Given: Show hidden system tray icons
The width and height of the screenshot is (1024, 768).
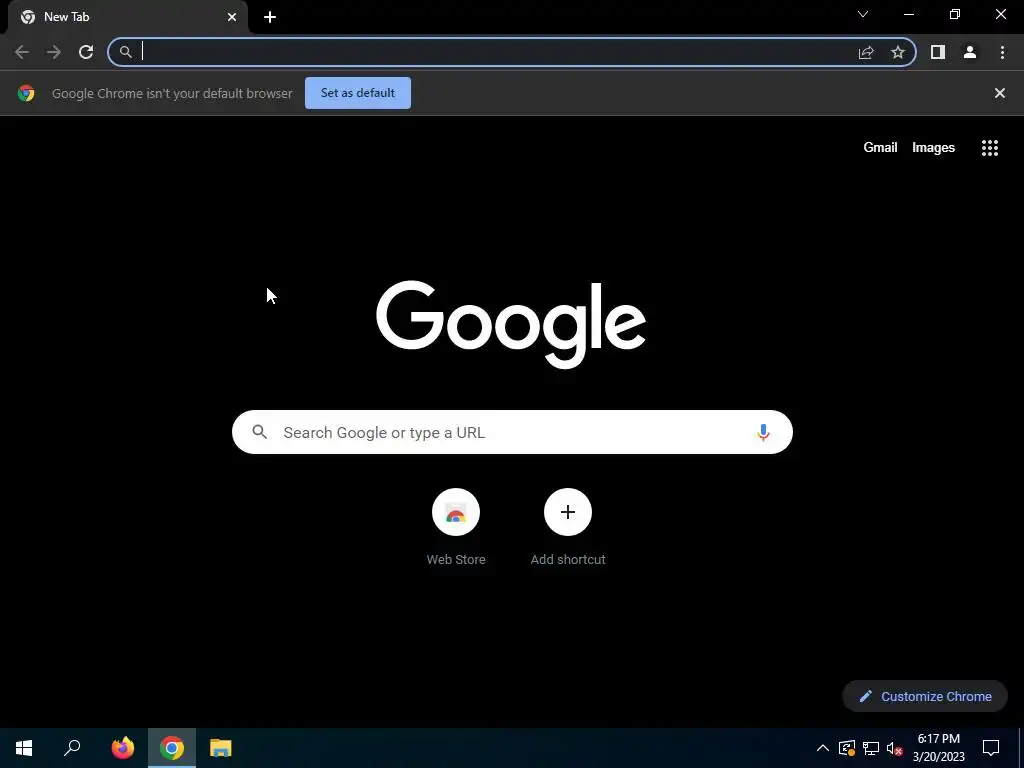Looking at the screenshot, I should pyautogui.click(x=823, y=748).
